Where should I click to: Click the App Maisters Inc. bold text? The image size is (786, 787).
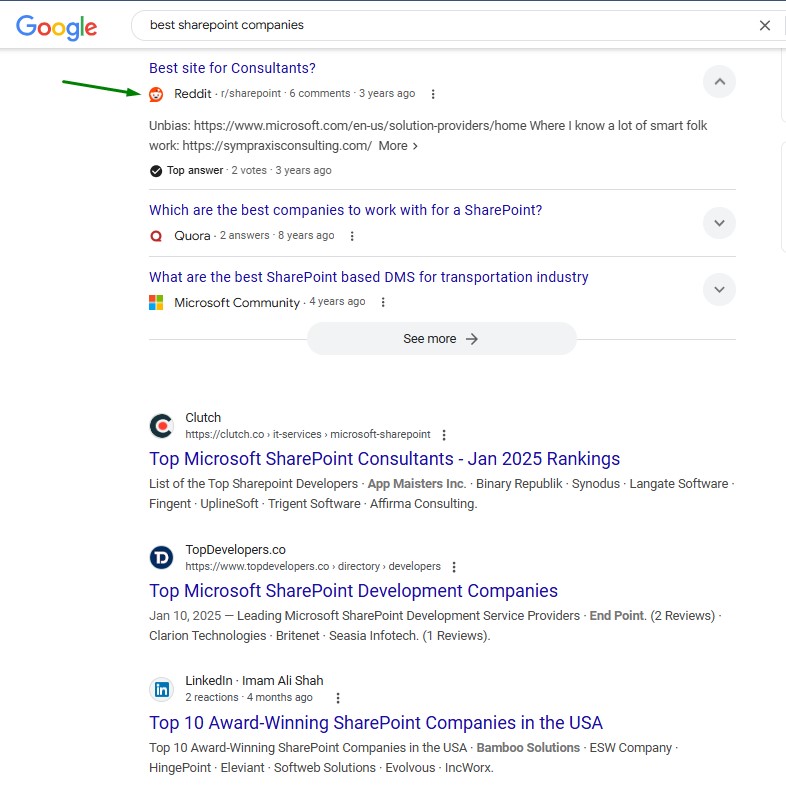[417, 484]
